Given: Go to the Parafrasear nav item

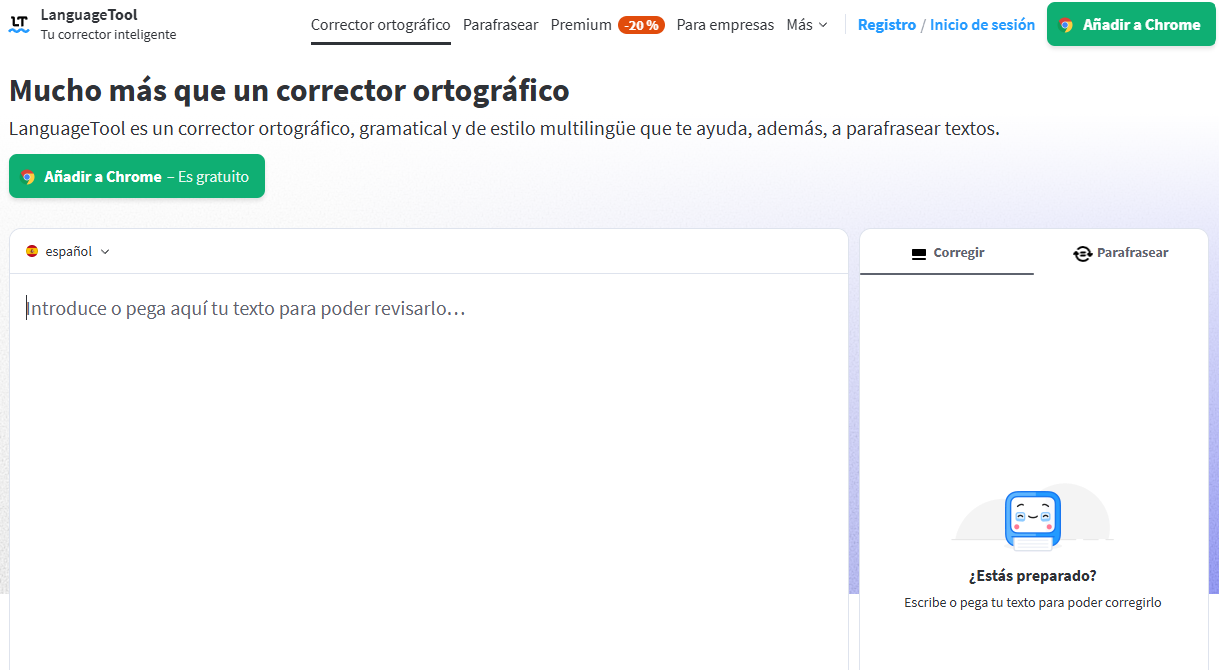Looking at the screenshot, I should tap(501, 25).
